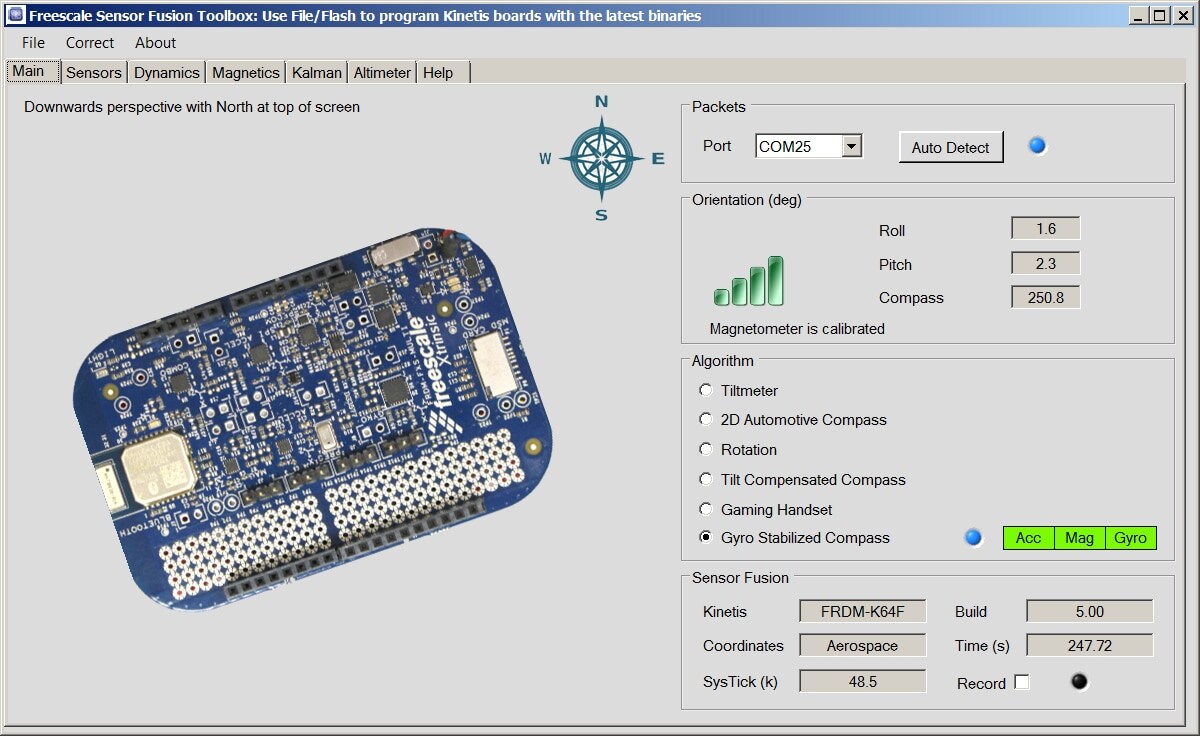Click the black Record indicator LED

click(x=1079, y=682)
